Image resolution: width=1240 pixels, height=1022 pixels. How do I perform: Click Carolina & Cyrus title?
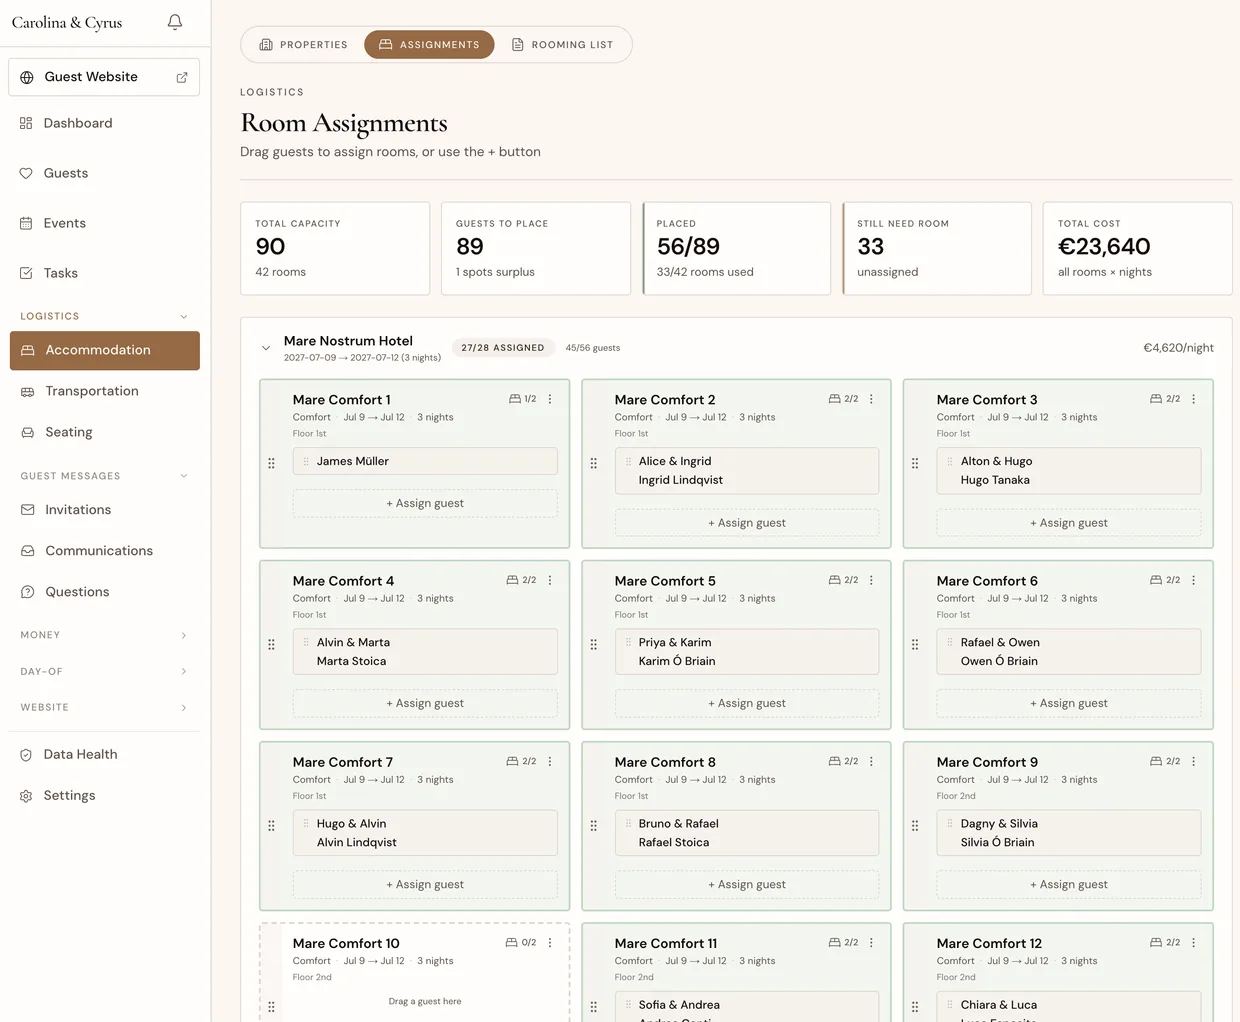67,23
